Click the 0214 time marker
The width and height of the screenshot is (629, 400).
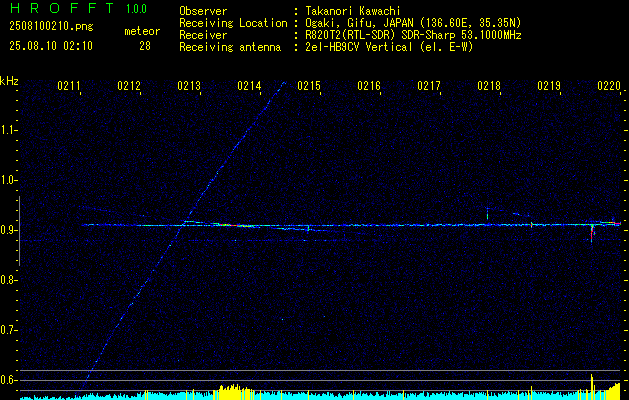coord(249,85)
